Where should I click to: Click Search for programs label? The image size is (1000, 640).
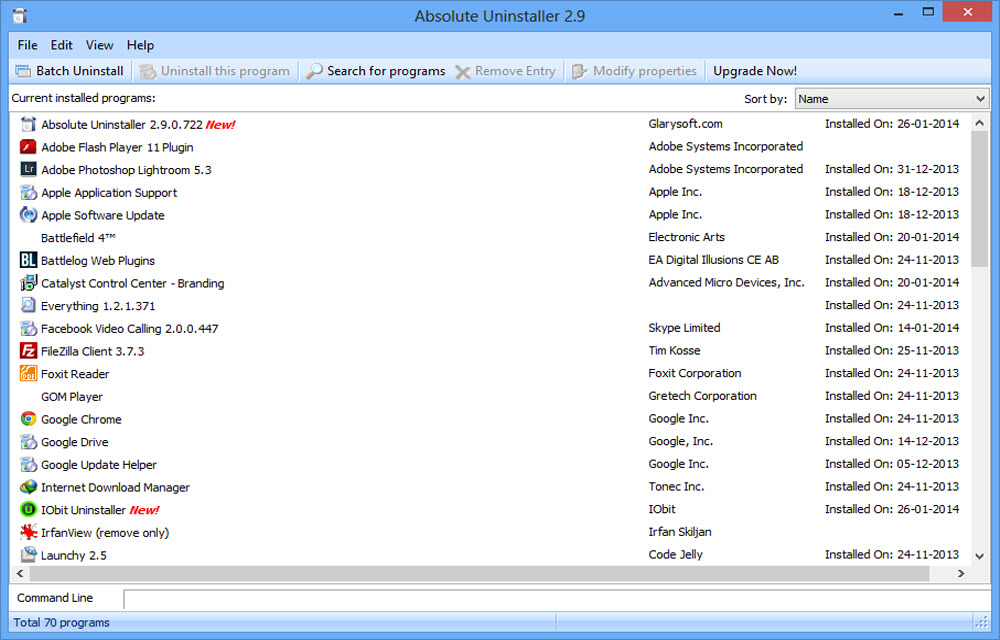point(386,71)
